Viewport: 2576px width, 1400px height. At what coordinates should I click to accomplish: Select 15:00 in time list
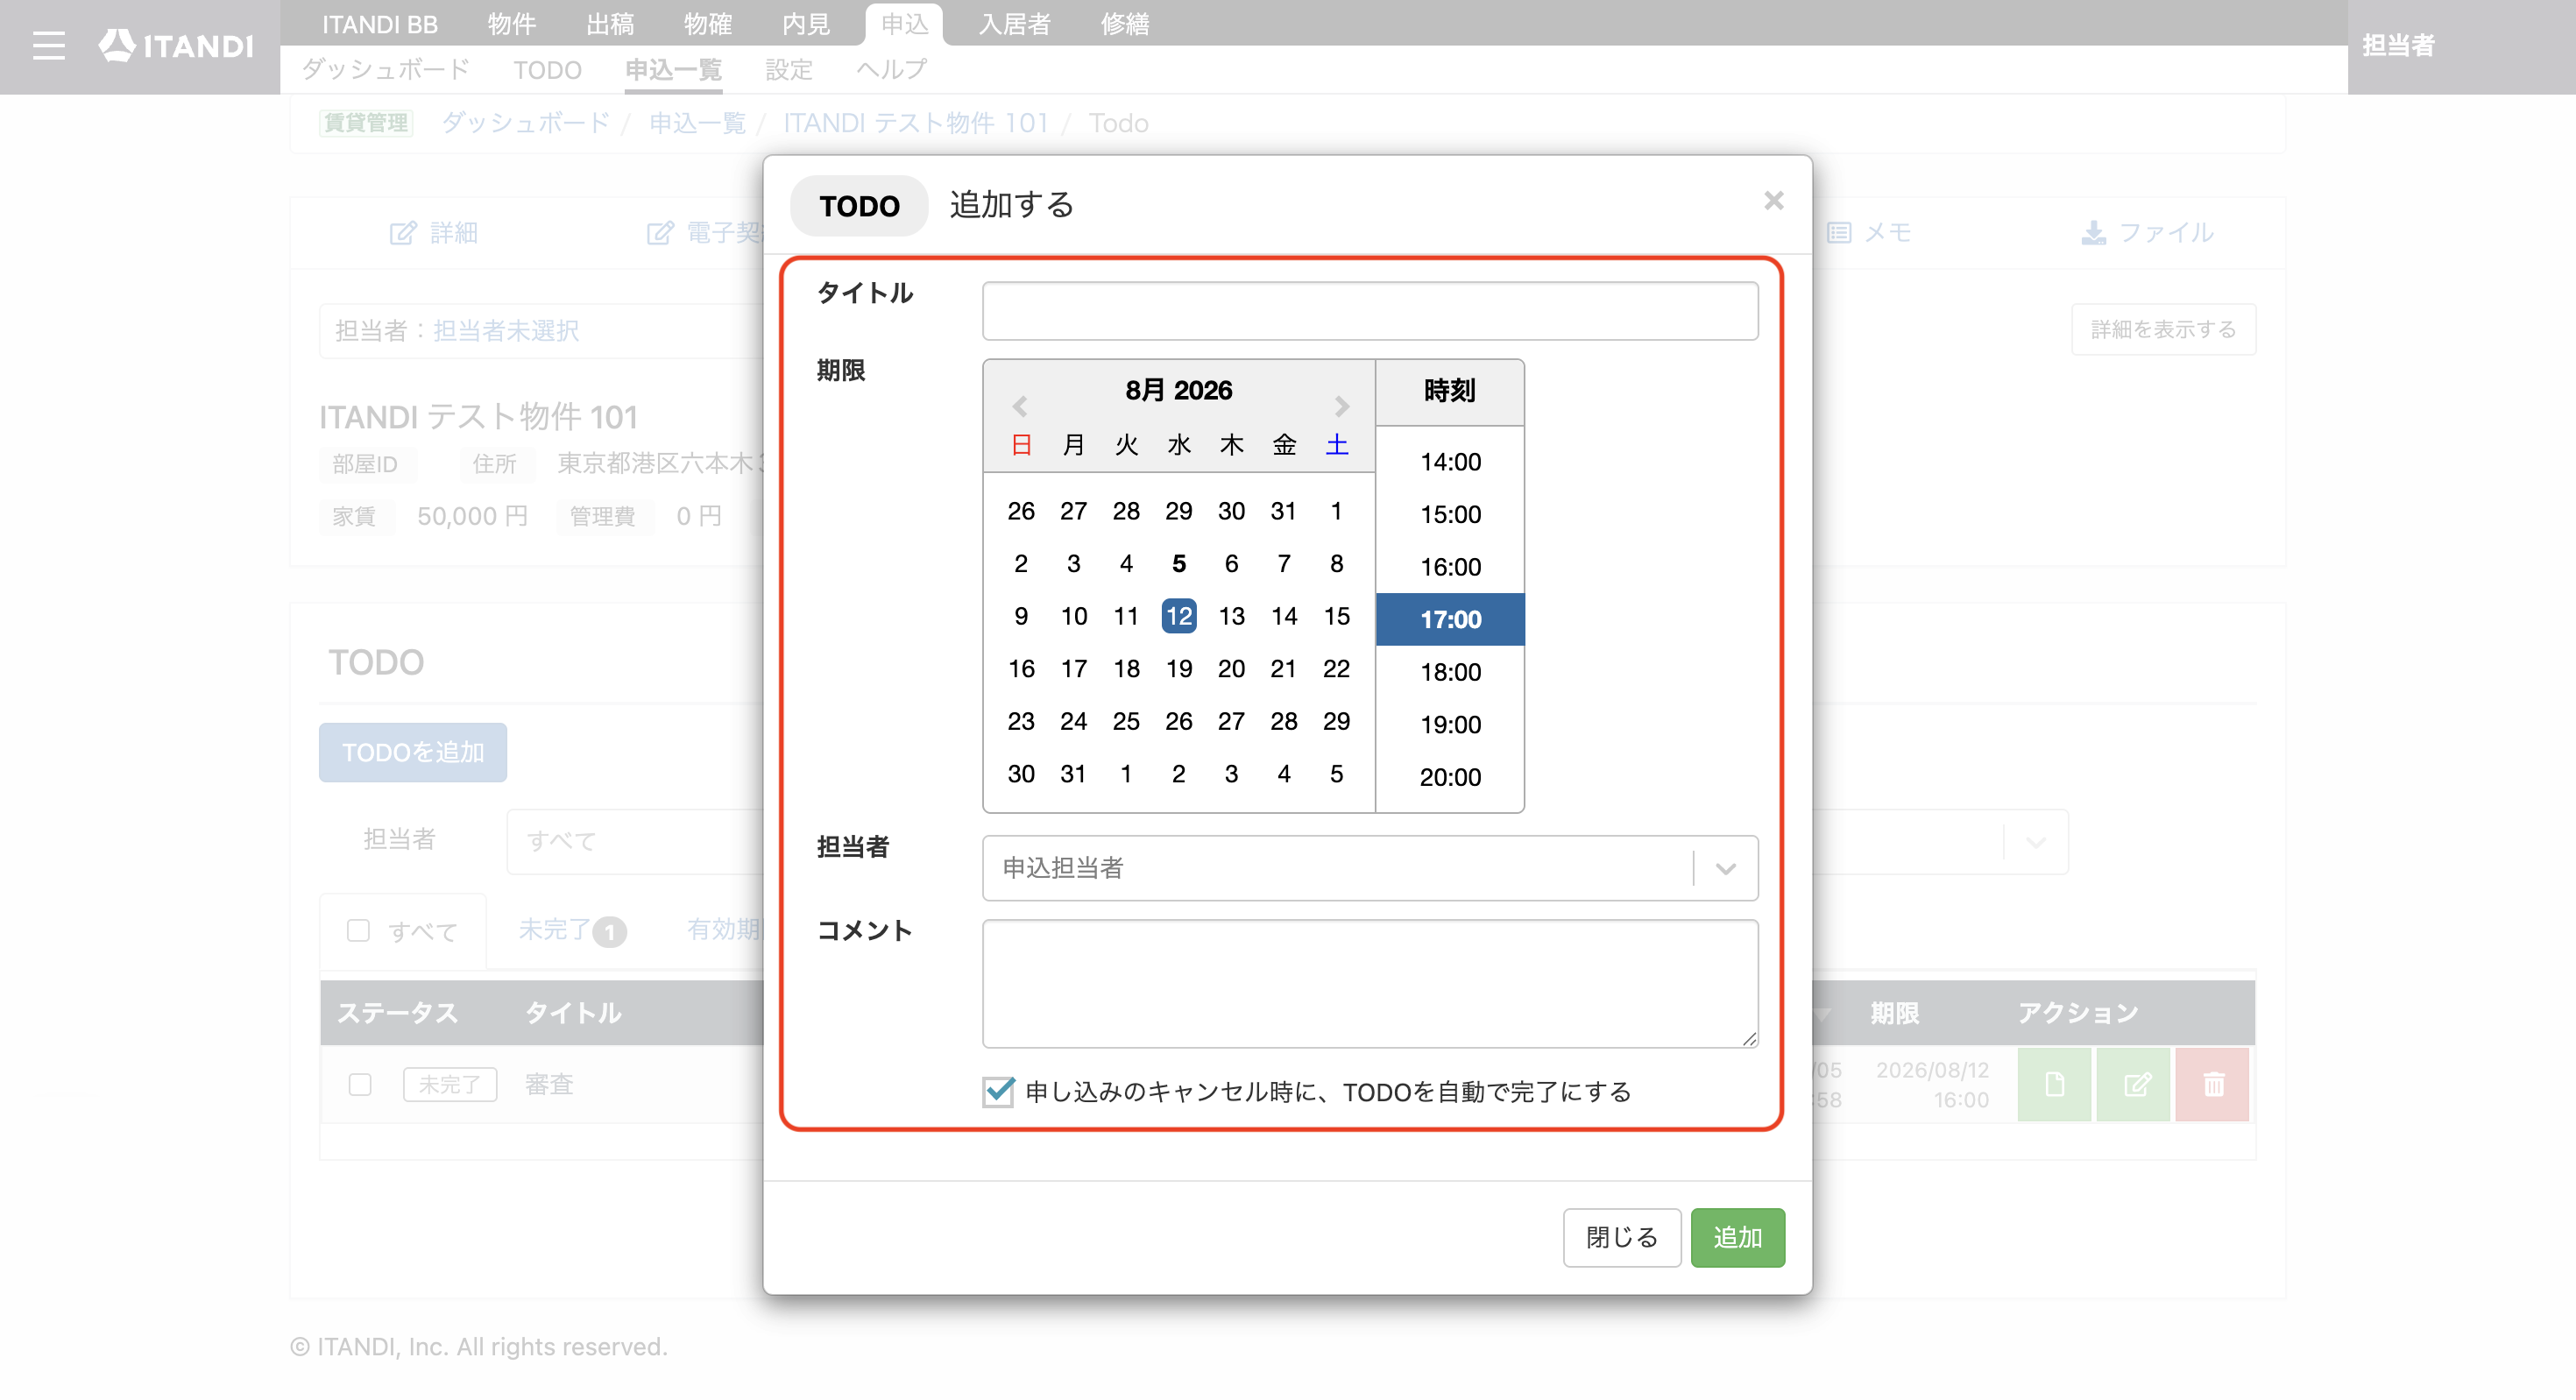pos(1450,514)
